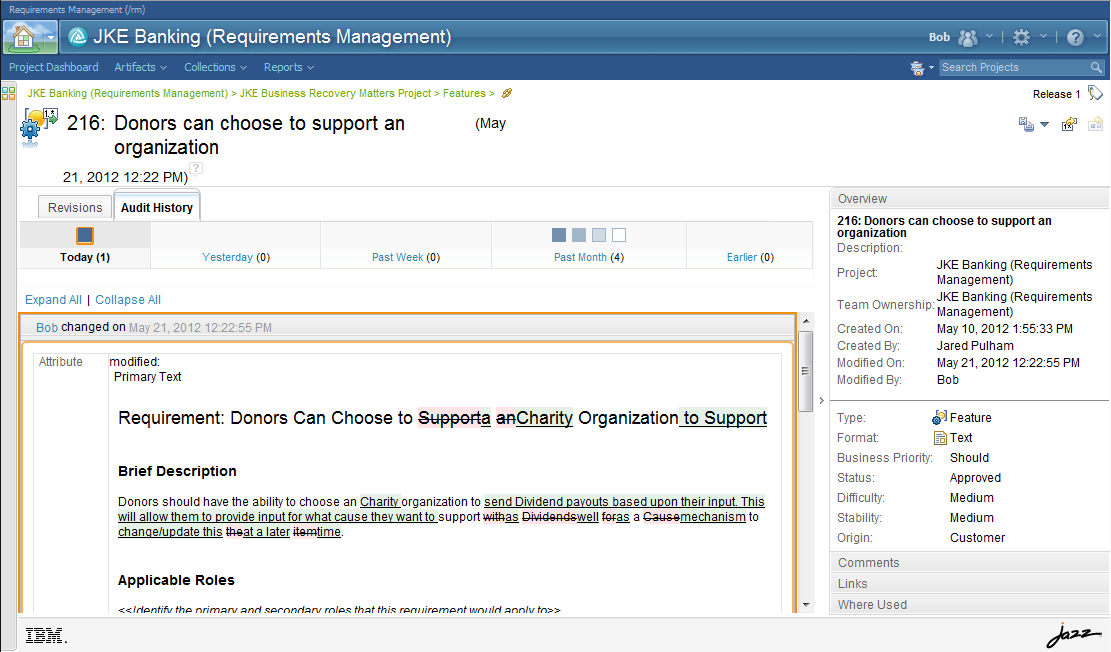The width and height of the screenshot is (1111, 652).
Task: Select the Past Month (4) timeline group
Action: click(589, 245)
